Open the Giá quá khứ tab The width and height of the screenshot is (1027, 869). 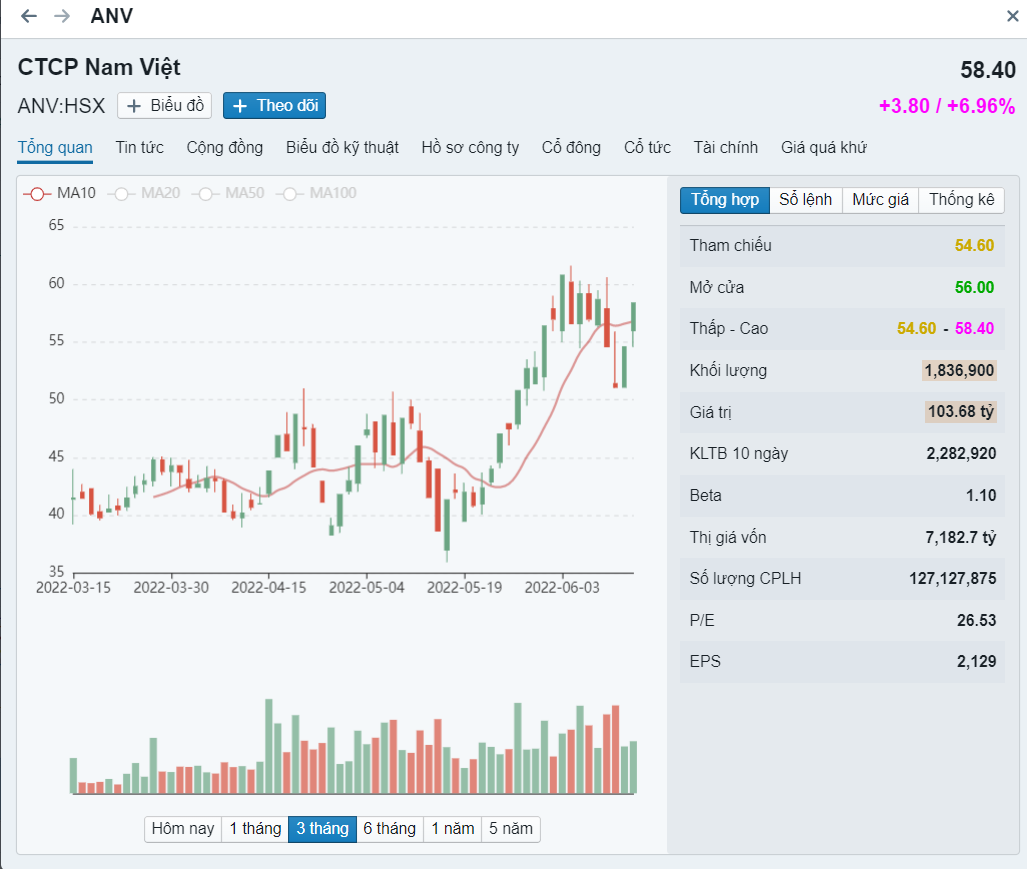(x=823, y=147)
